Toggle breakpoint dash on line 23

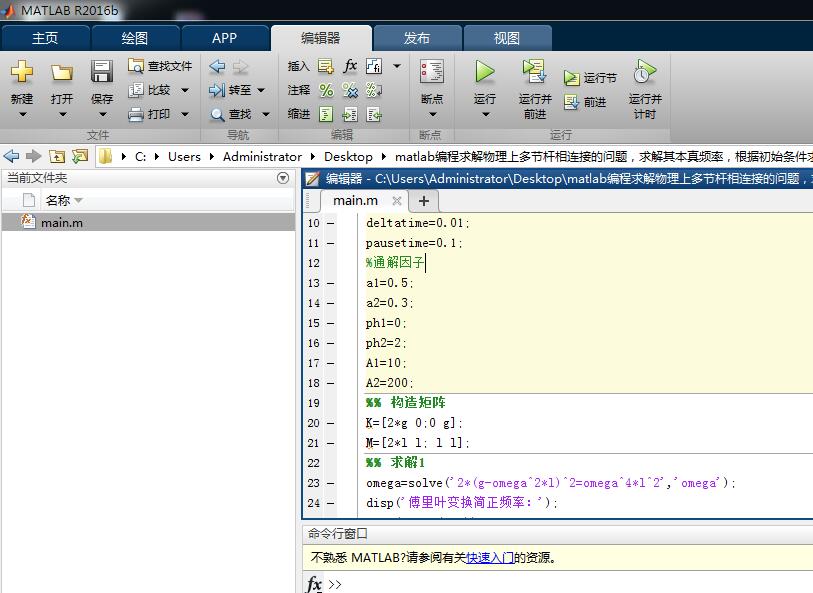(x=330, y=484)
